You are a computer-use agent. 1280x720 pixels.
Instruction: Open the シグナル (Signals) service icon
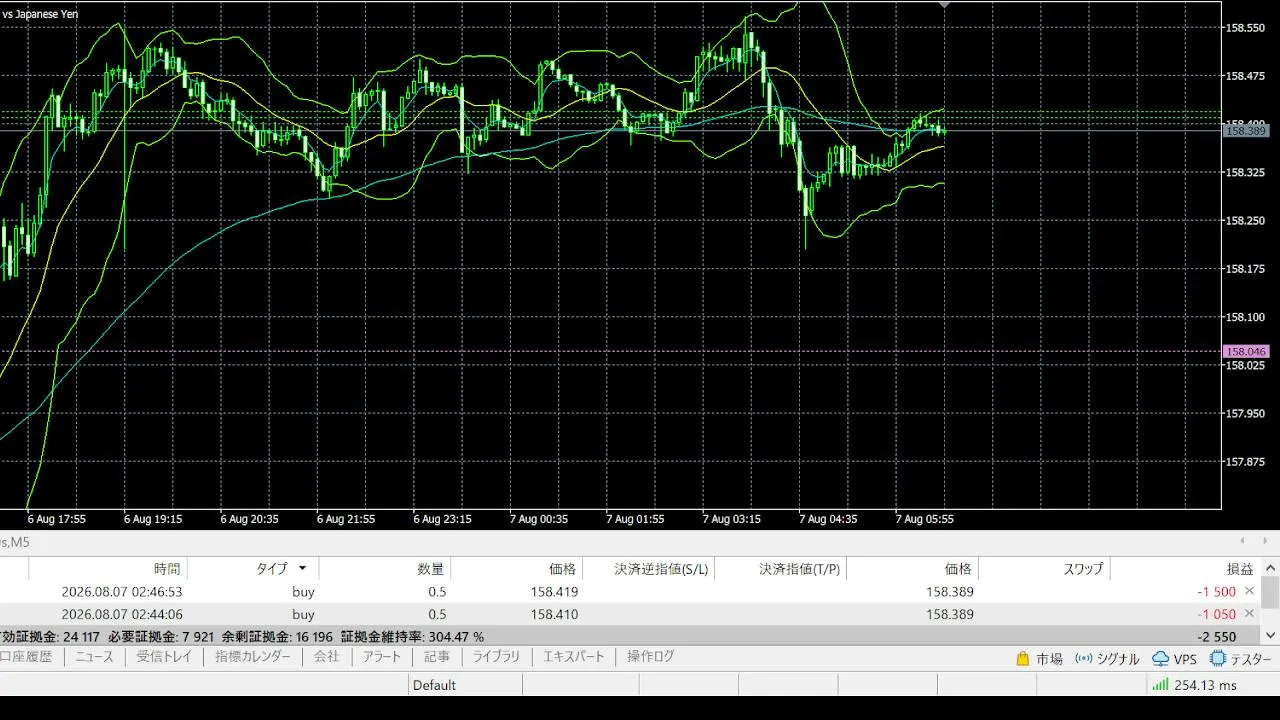click(1084, 659)
